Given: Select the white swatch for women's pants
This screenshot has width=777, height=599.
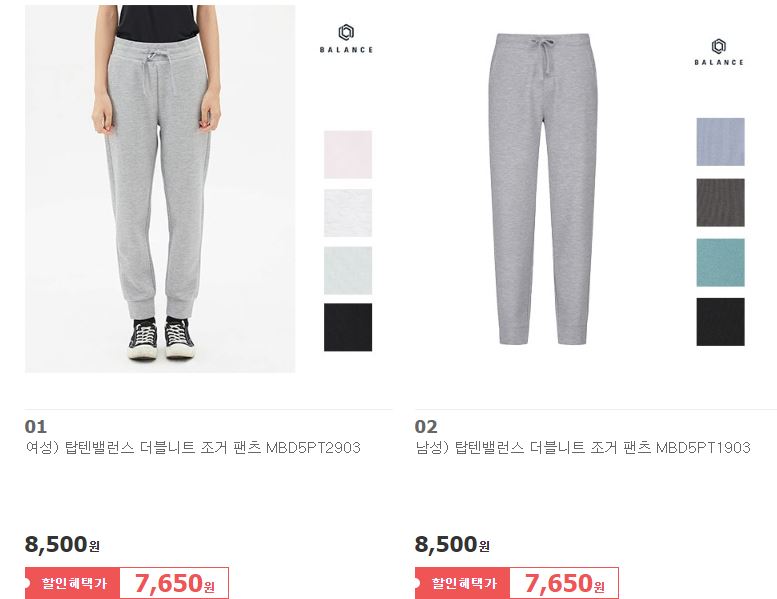Looking at the screenshot, I should 348,213.
